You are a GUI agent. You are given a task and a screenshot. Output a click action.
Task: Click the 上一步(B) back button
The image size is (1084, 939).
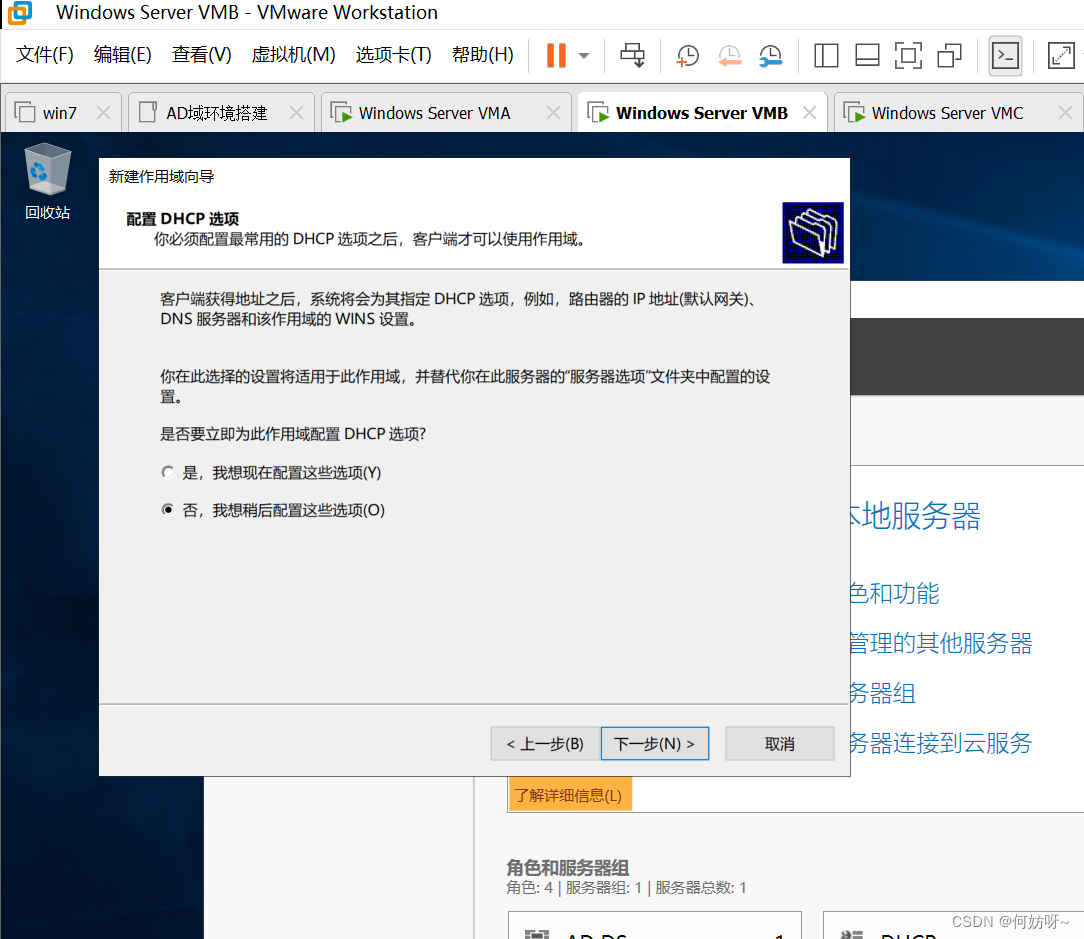tap(545, 744)
